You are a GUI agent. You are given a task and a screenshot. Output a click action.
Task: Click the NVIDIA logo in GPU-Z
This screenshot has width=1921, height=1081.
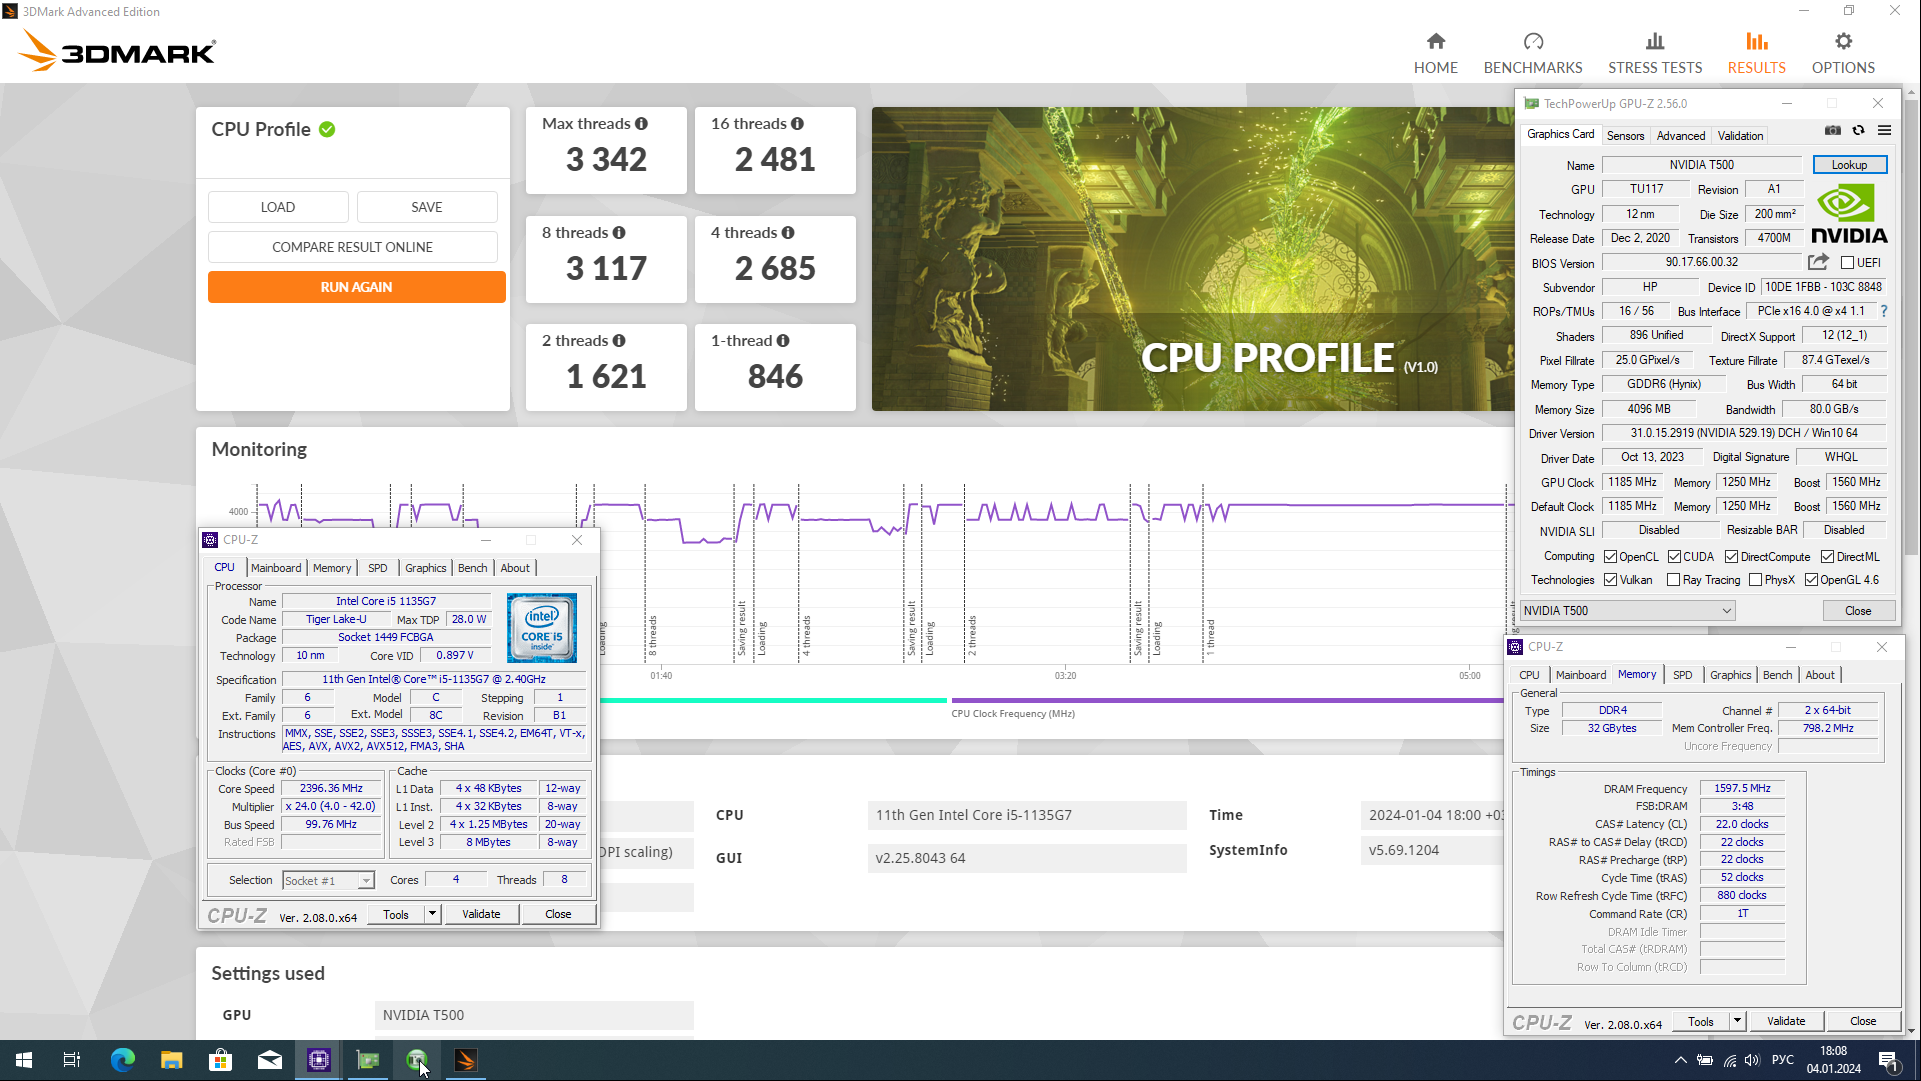pos(1848,215)
